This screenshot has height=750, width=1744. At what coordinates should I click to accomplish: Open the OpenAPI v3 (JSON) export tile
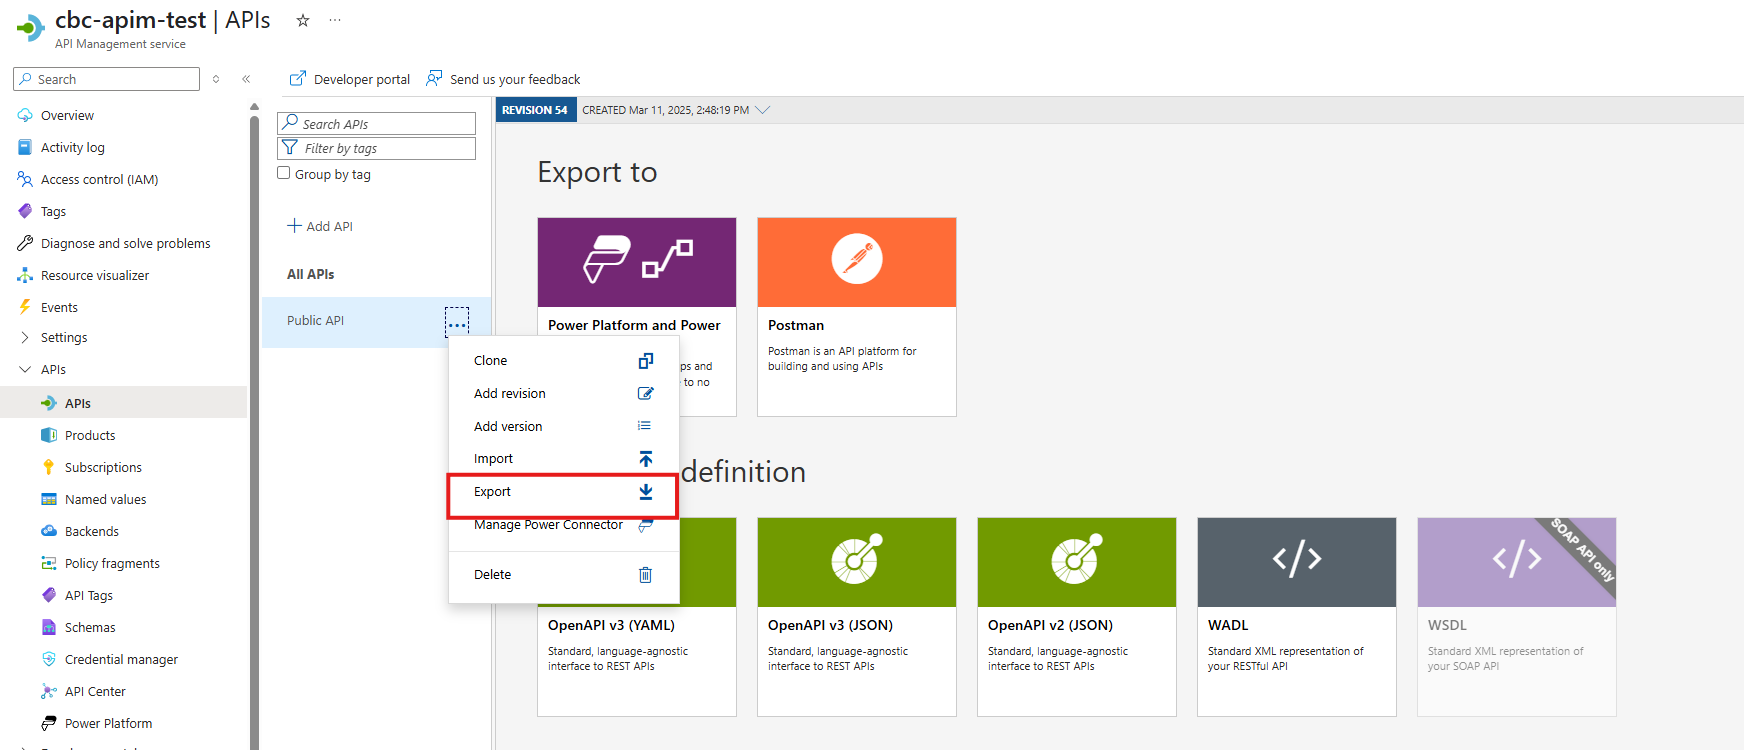(856, 615)
